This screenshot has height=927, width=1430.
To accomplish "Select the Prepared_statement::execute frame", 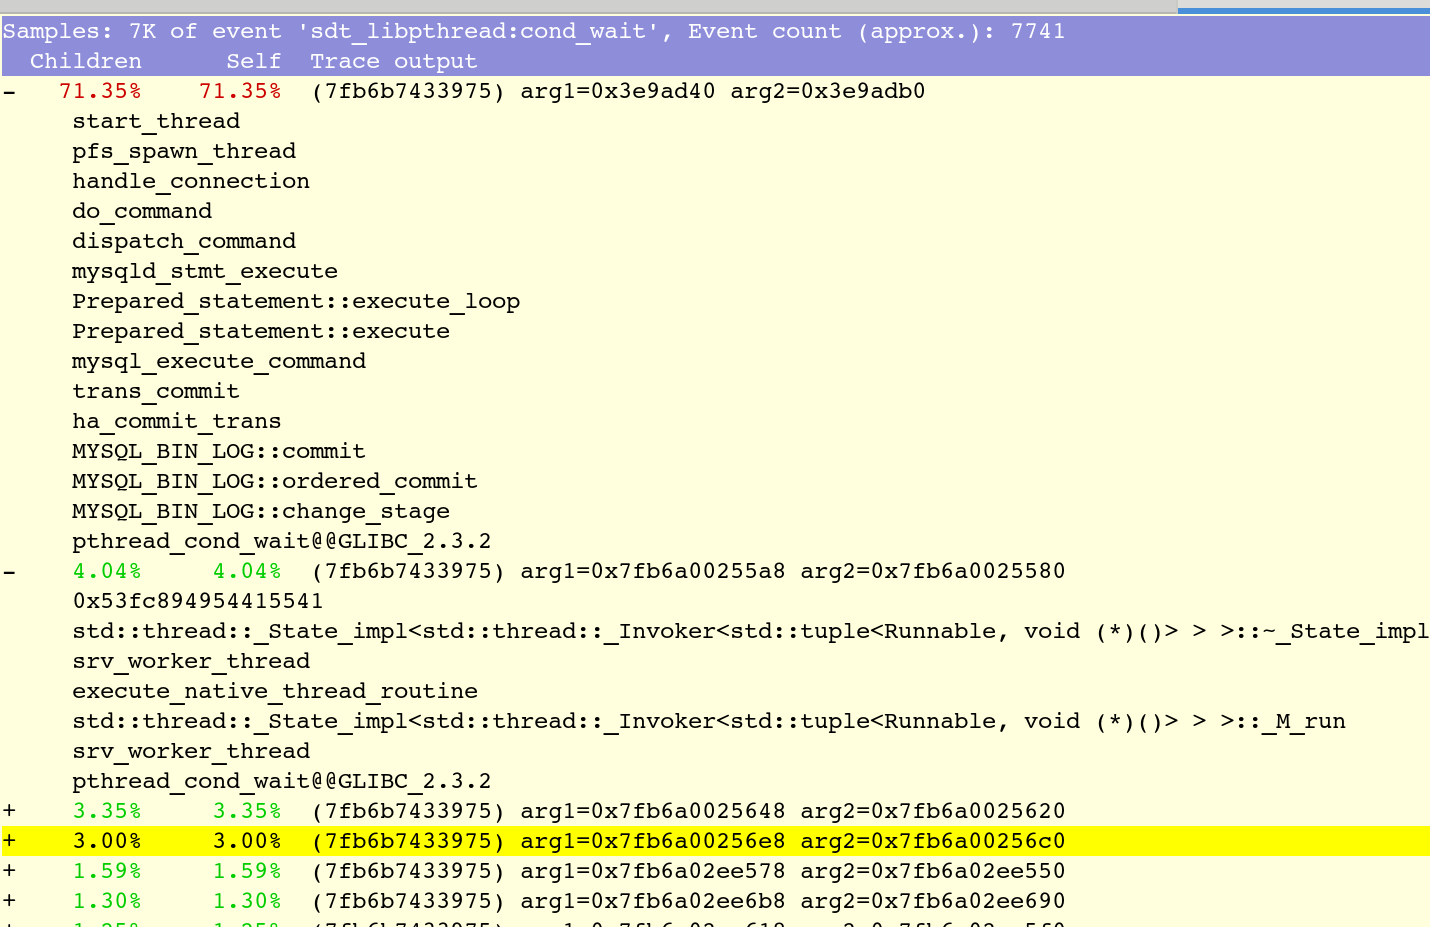I will pos(261,331).
